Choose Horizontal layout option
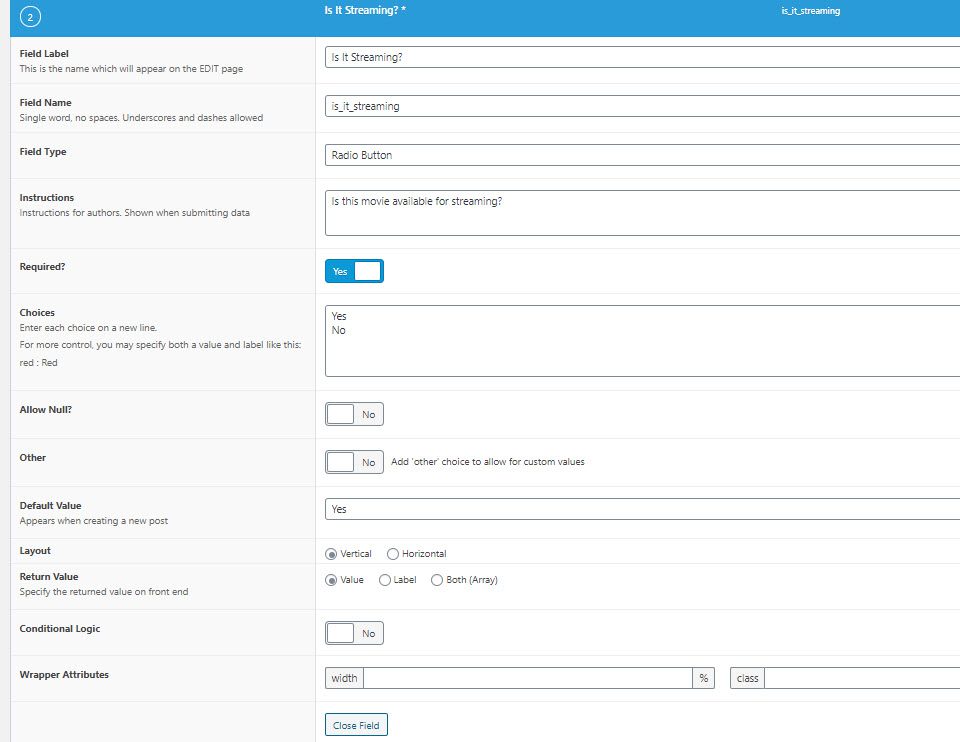The image size is (960, 742). click(x=393, y=554)
